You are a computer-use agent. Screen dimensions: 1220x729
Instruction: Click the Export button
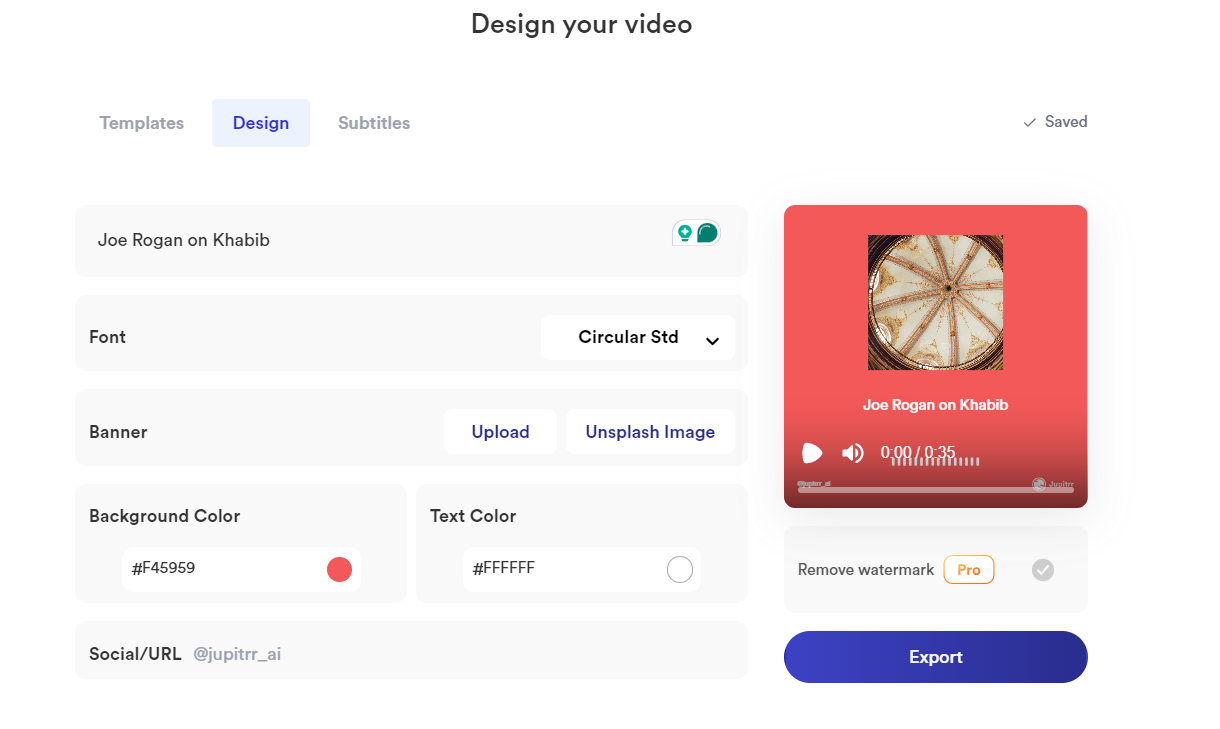(x=936, y=657)
